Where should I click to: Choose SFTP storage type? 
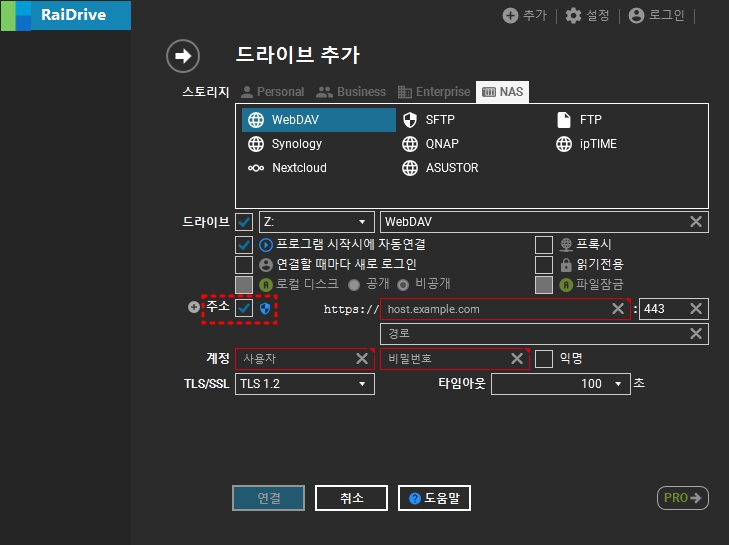click(428, 120)
